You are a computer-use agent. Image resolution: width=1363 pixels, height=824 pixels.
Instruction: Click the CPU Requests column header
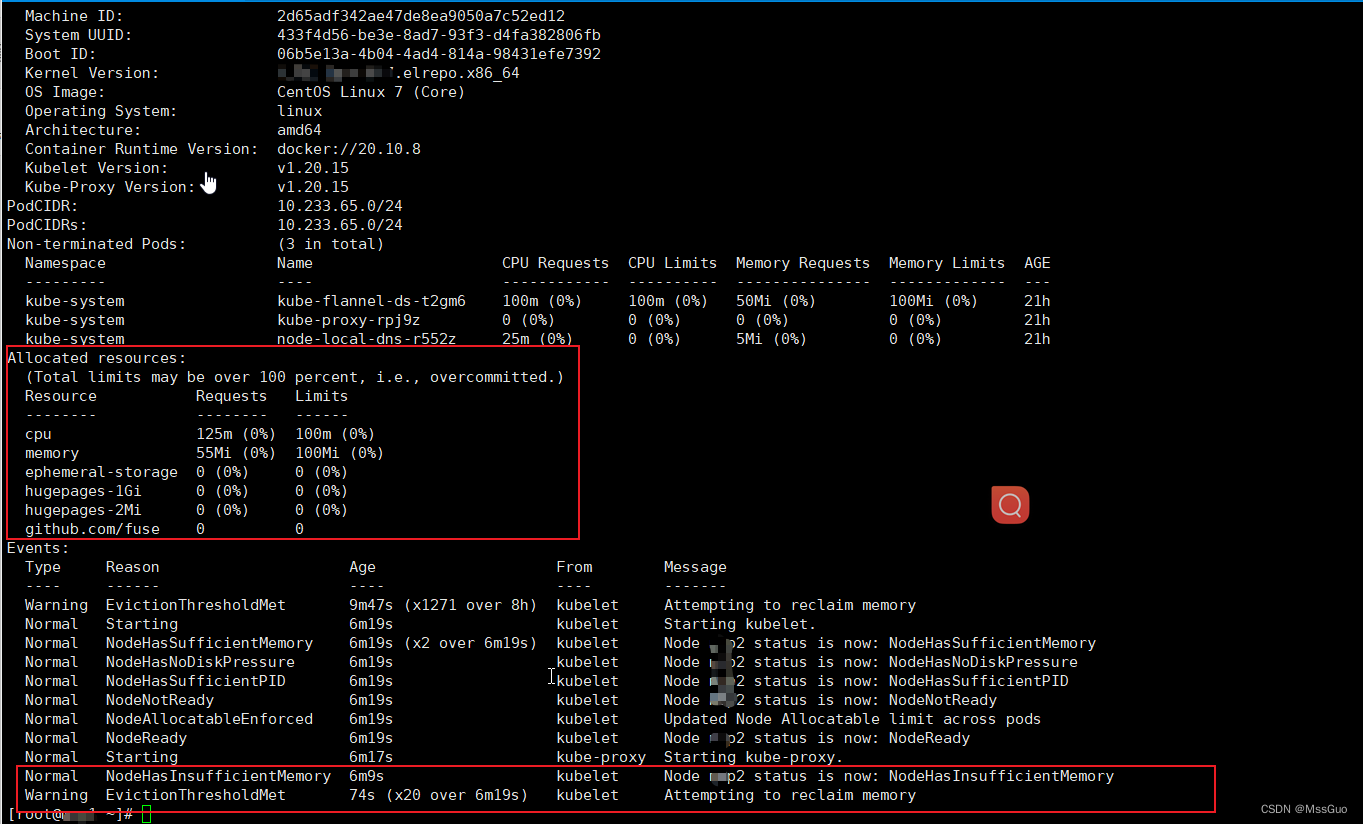555,263
